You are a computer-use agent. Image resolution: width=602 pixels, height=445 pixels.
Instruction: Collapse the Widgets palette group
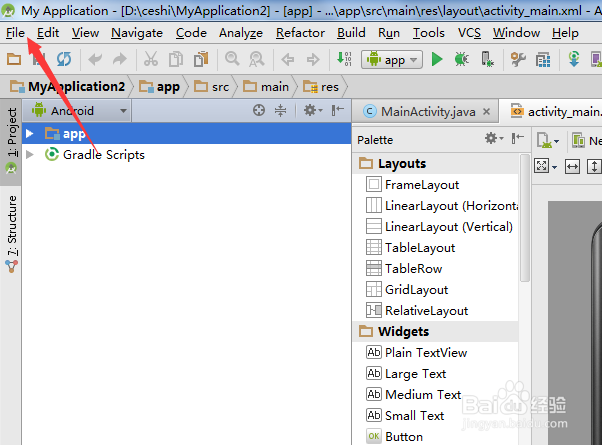tap(435, 331)
